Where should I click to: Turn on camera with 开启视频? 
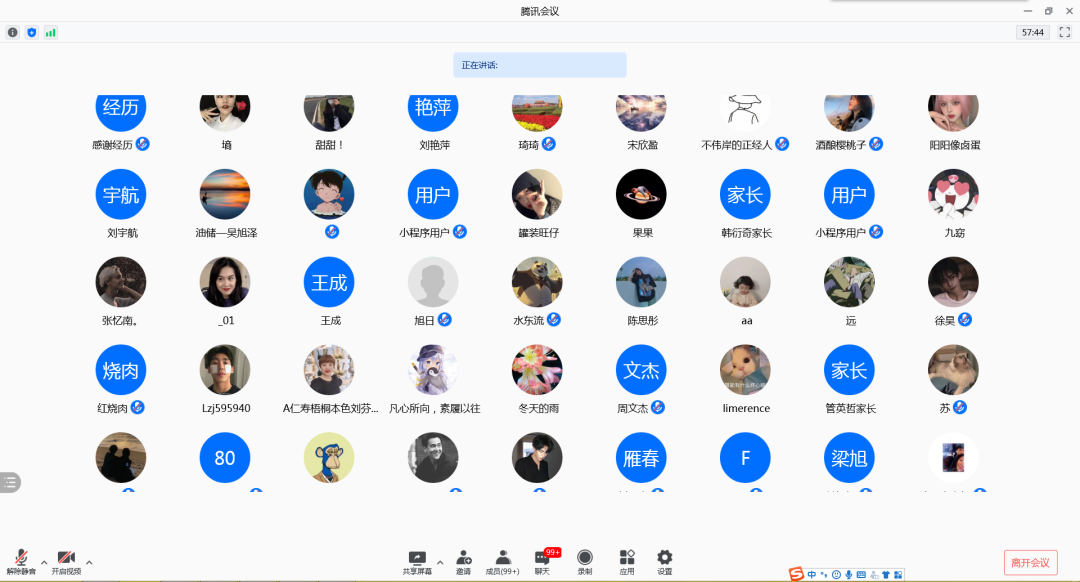pos(66,561)
